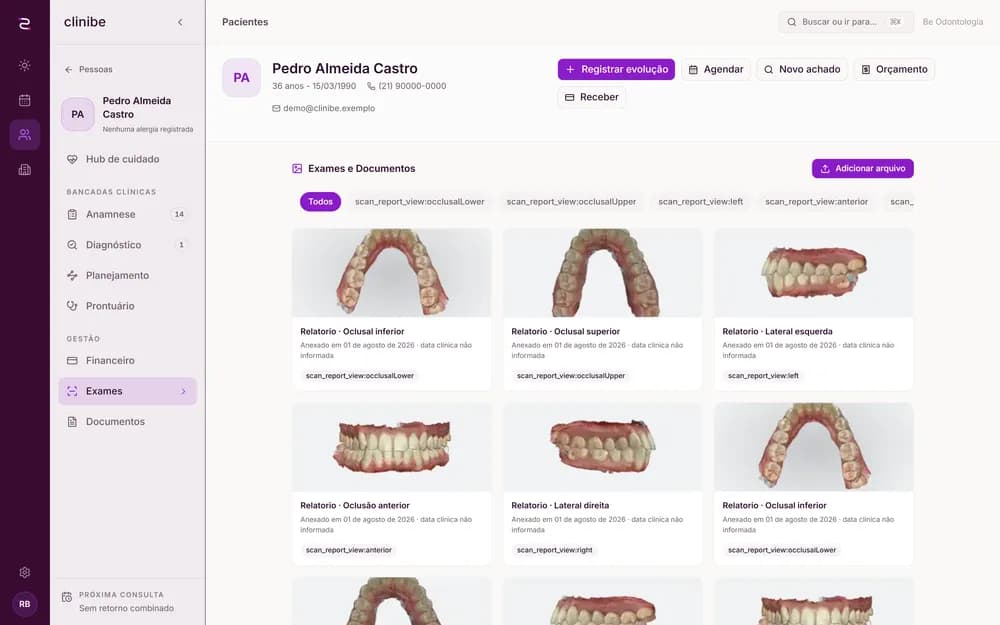Open Hub de cuidado

[x=127, y=159]
